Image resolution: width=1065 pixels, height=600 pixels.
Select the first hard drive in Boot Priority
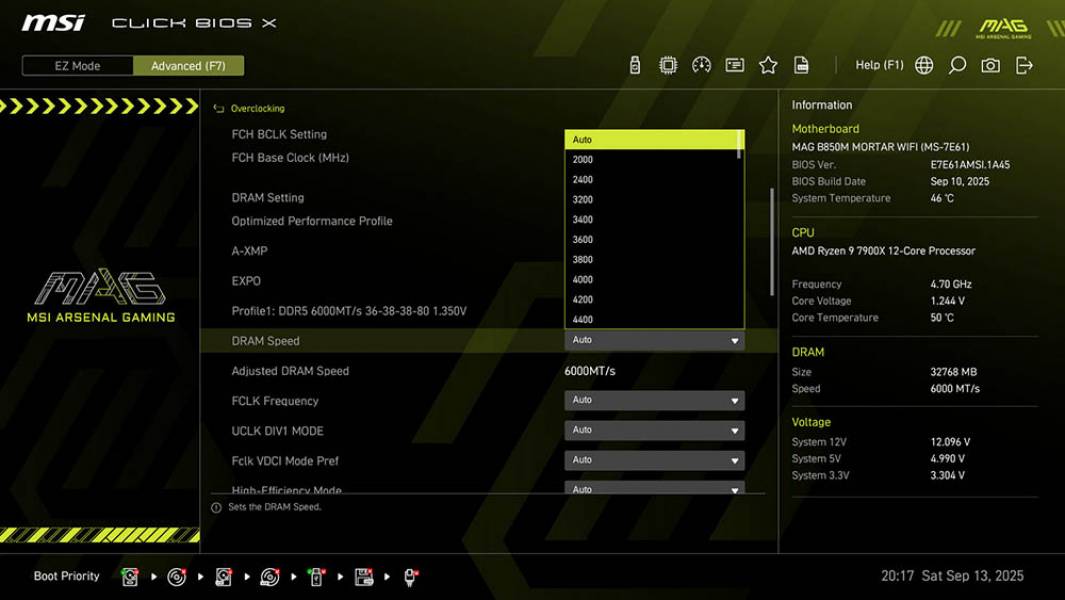tap(130, 575)
